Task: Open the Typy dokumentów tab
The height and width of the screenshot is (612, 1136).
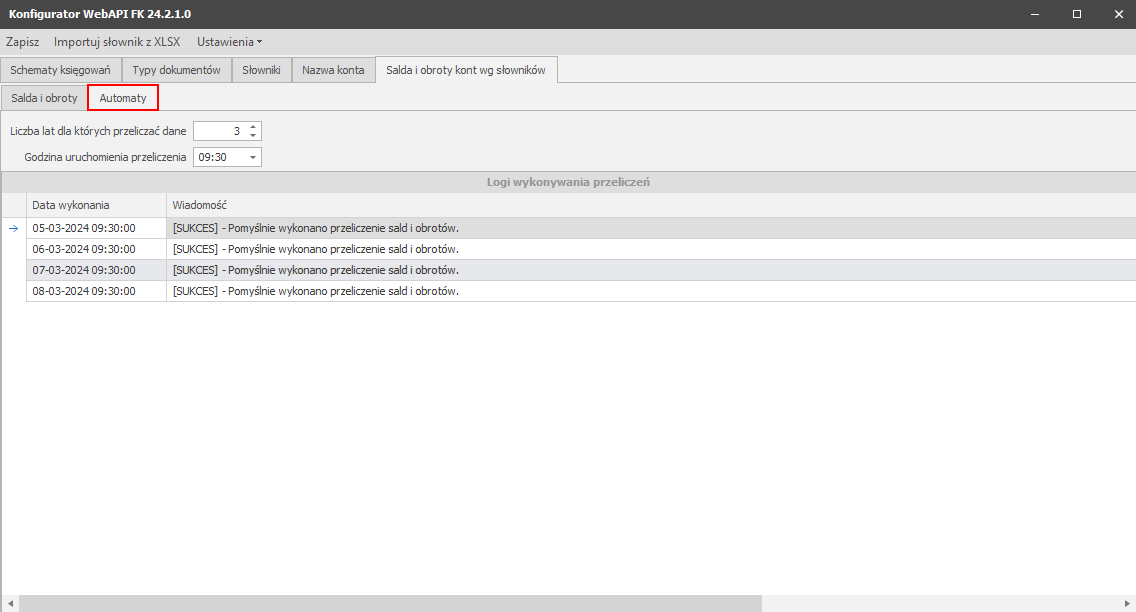Action: 176,70
